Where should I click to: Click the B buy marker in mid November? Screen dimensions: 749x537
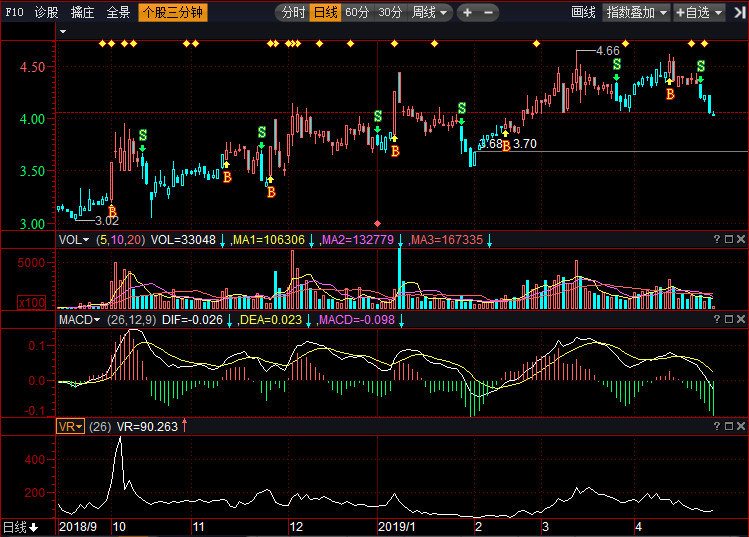click(227, 177)
